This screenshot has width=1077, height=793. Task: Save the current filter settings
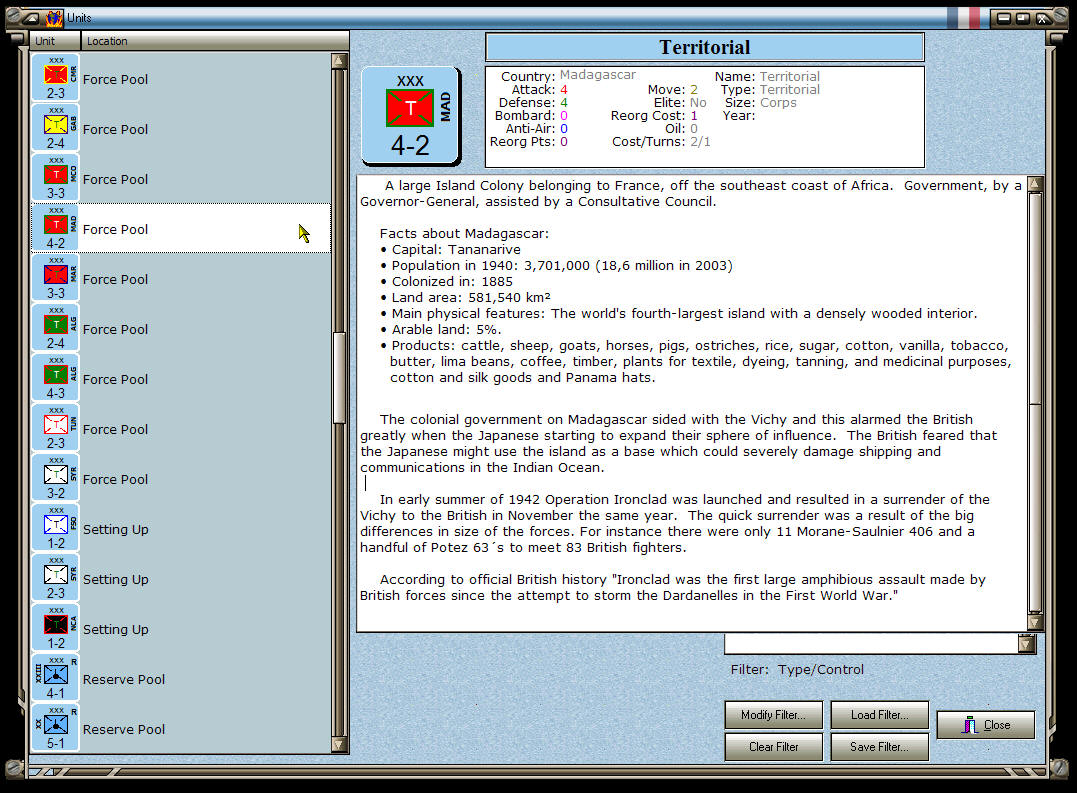[x=879, y=746]
